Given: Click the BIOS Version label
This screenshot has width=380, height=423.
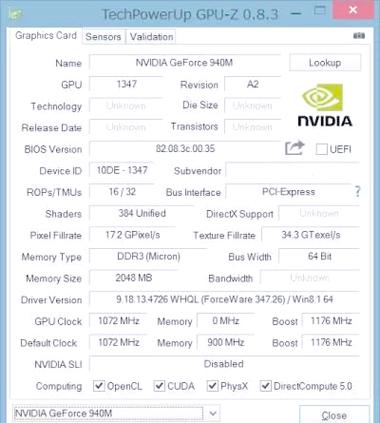Looking at the screenshot, I should (53, 149).
